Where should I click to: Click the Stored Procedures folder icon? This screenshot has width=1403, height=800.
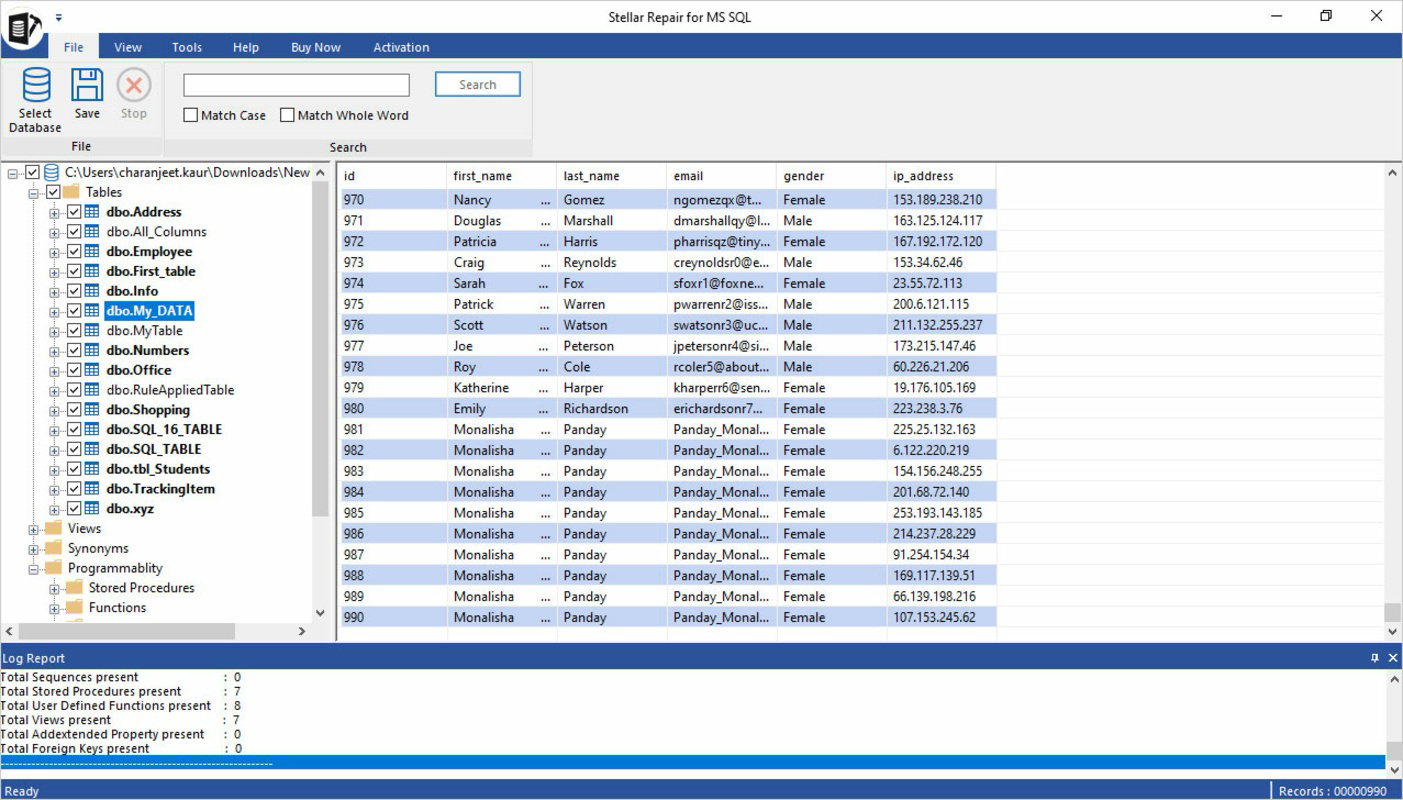74,588
